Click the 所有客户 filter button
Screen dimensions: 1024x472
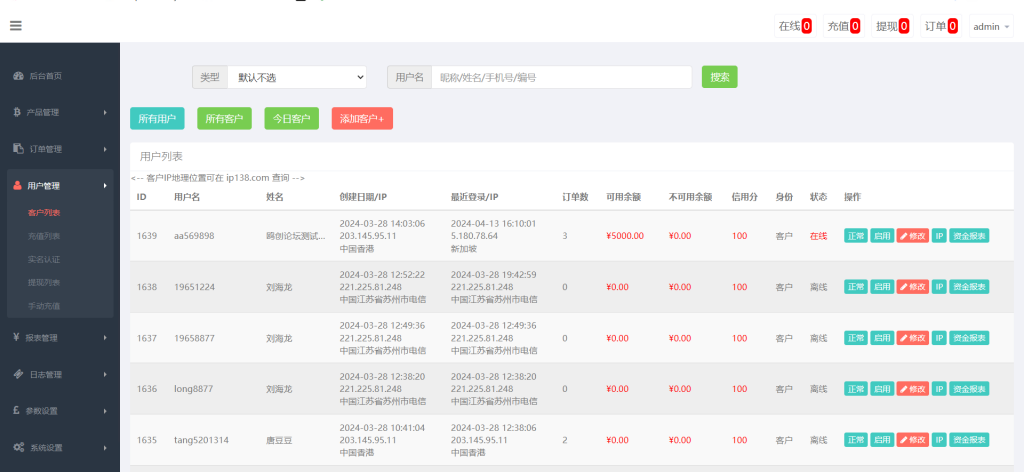point(224,118)
